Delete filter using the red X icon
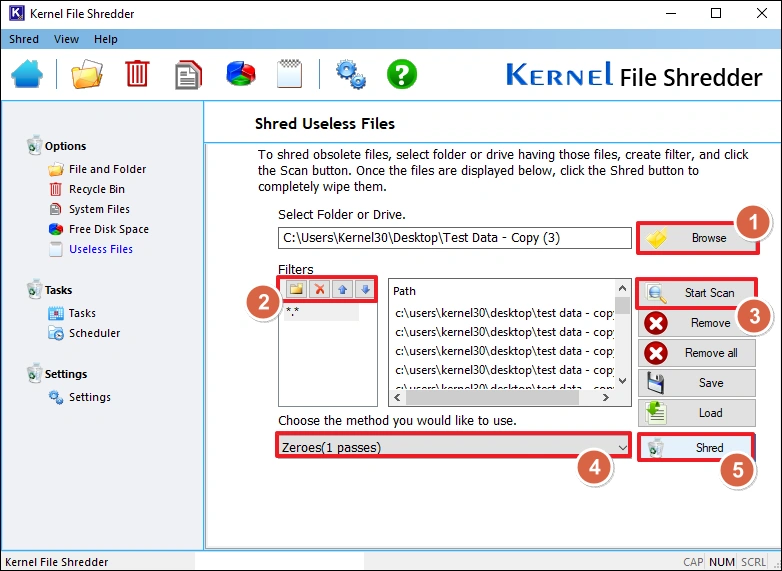This screenshot has width=782, height=571. click(x=320, y=289)
